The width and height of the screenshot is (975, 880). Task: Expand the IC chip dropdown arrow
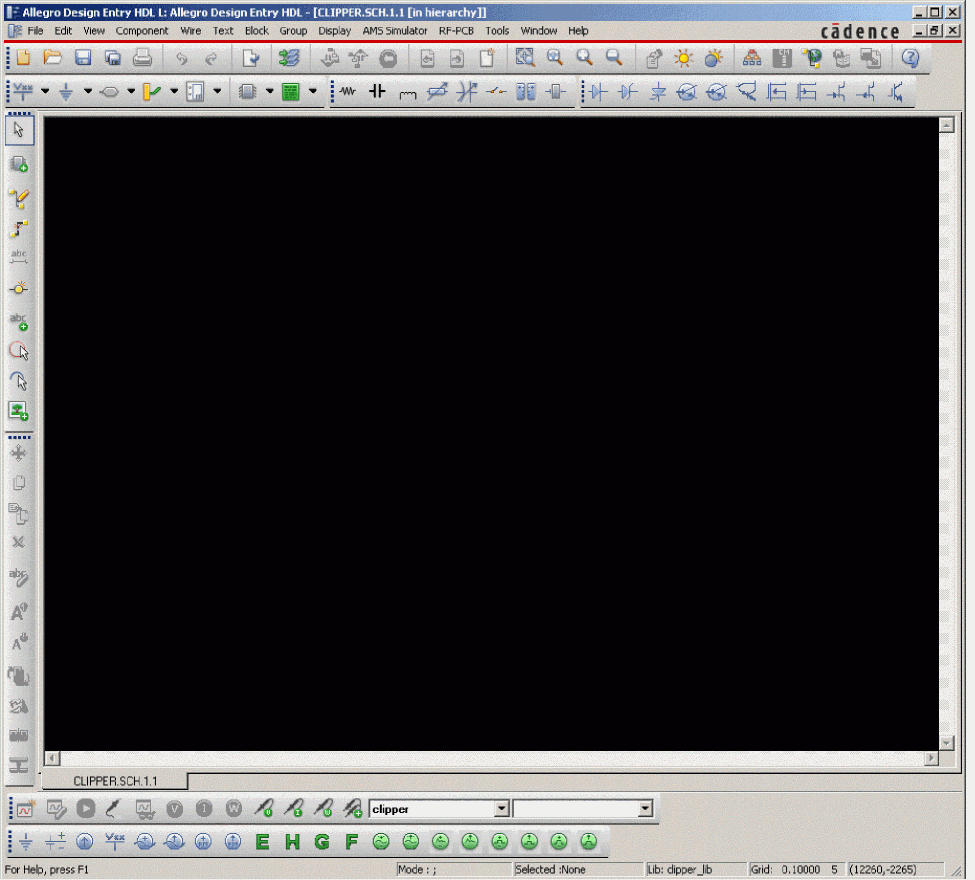pyautogui.click(x=270, y=91)
